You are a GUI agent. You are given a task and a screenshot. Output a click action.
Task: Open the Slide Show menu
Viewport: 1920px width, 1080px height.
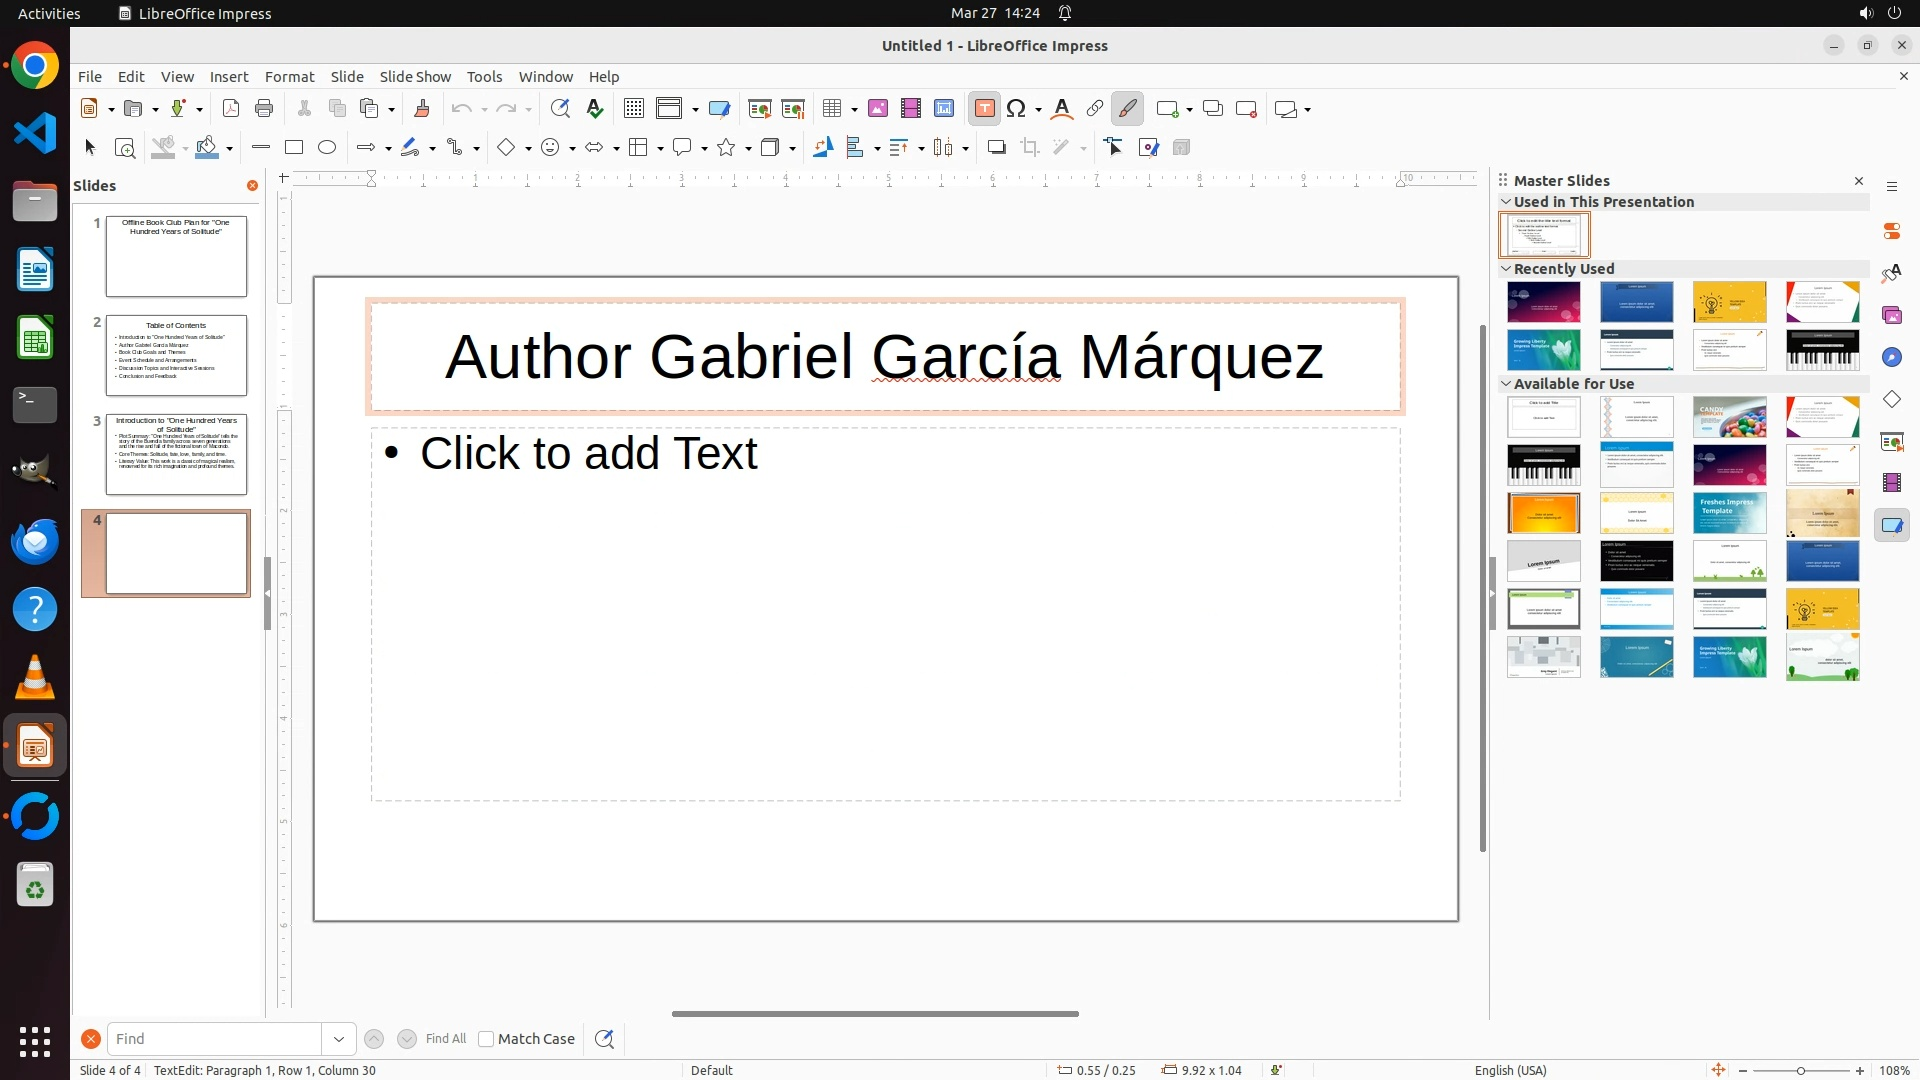click(415, 77)
